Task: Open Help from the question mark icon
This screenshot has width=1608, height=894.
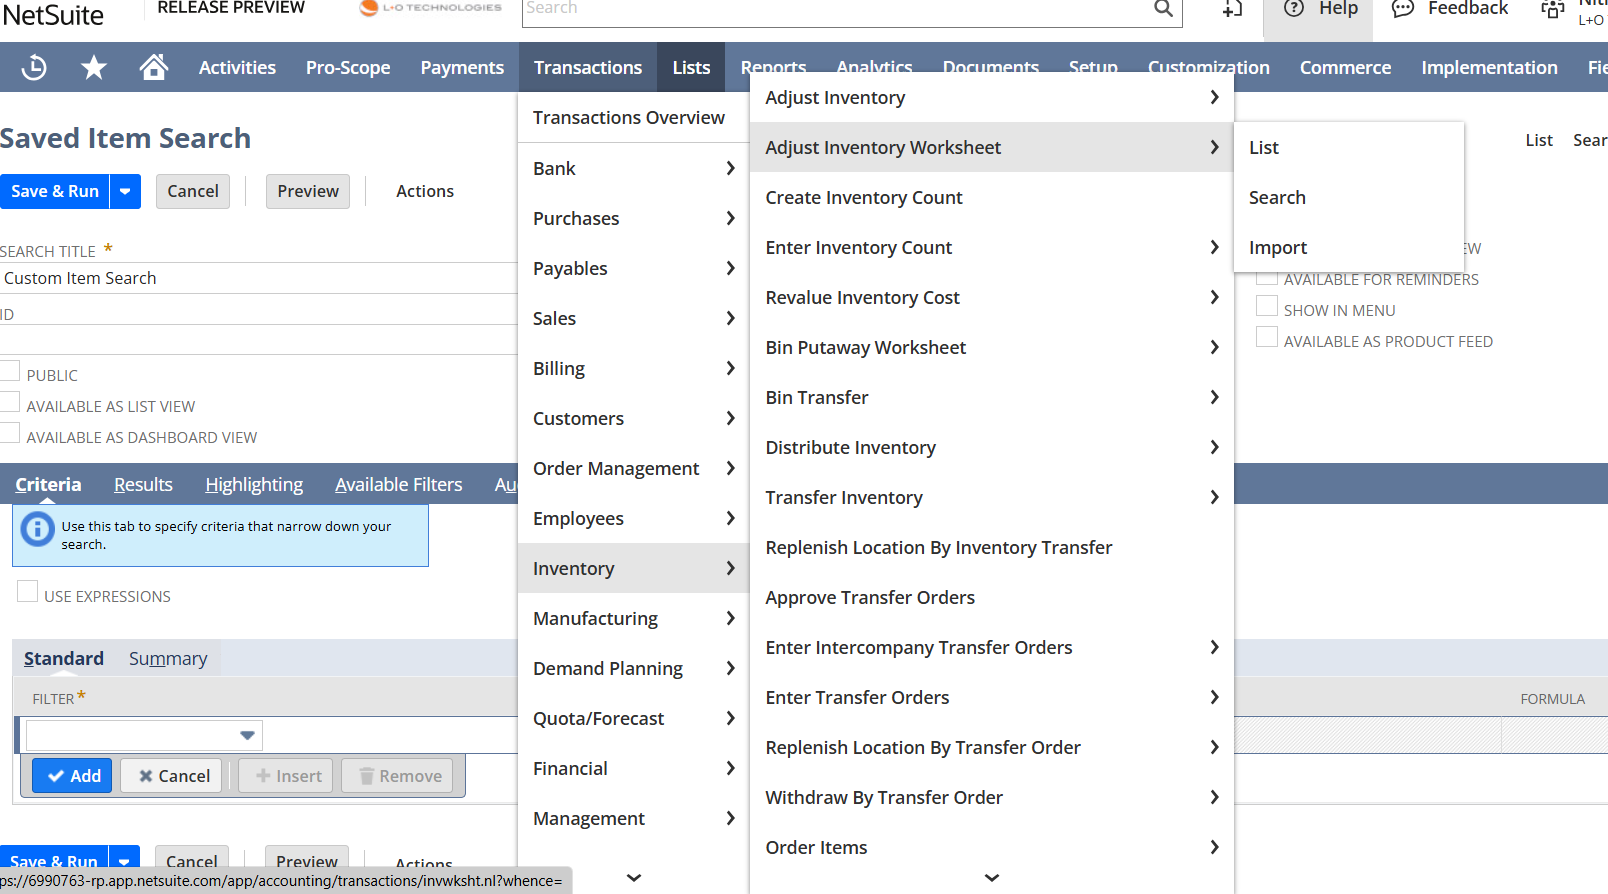Action: coord(1294,9)
